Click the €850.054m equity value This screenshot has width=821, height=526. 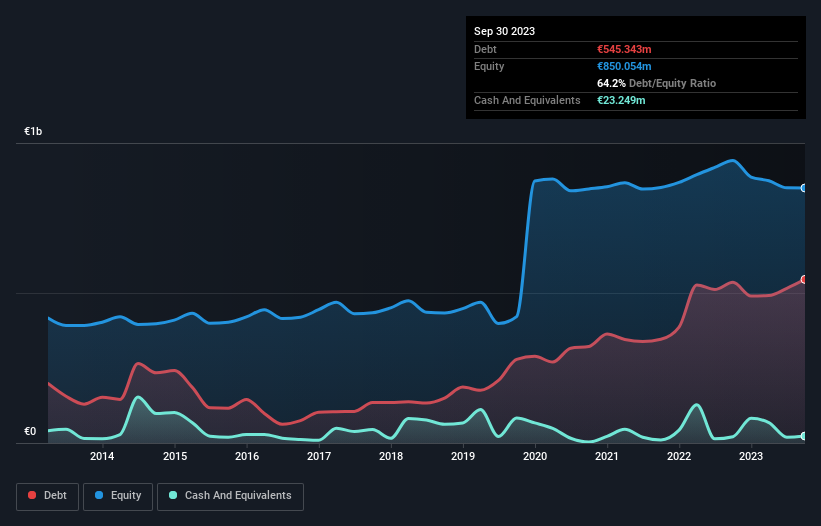pos(624,66)
